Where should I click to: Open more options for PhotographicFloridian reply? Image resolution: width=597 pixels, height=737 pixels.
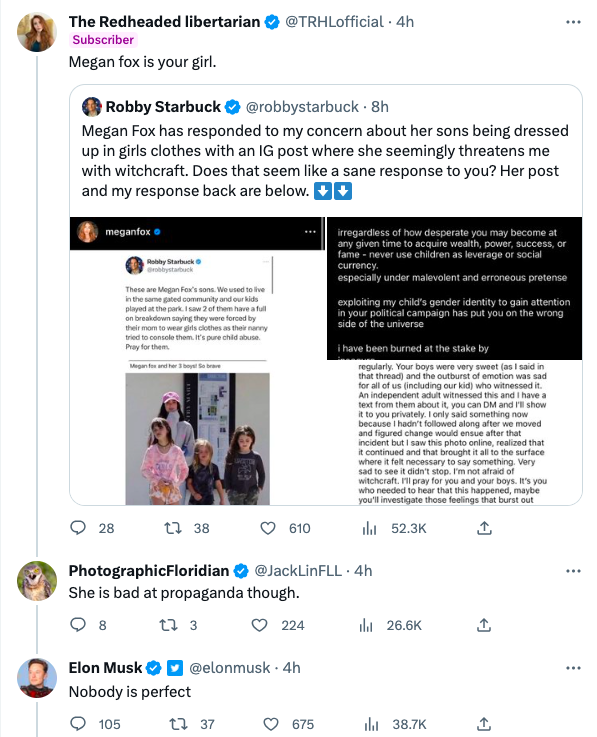(573, 571)
